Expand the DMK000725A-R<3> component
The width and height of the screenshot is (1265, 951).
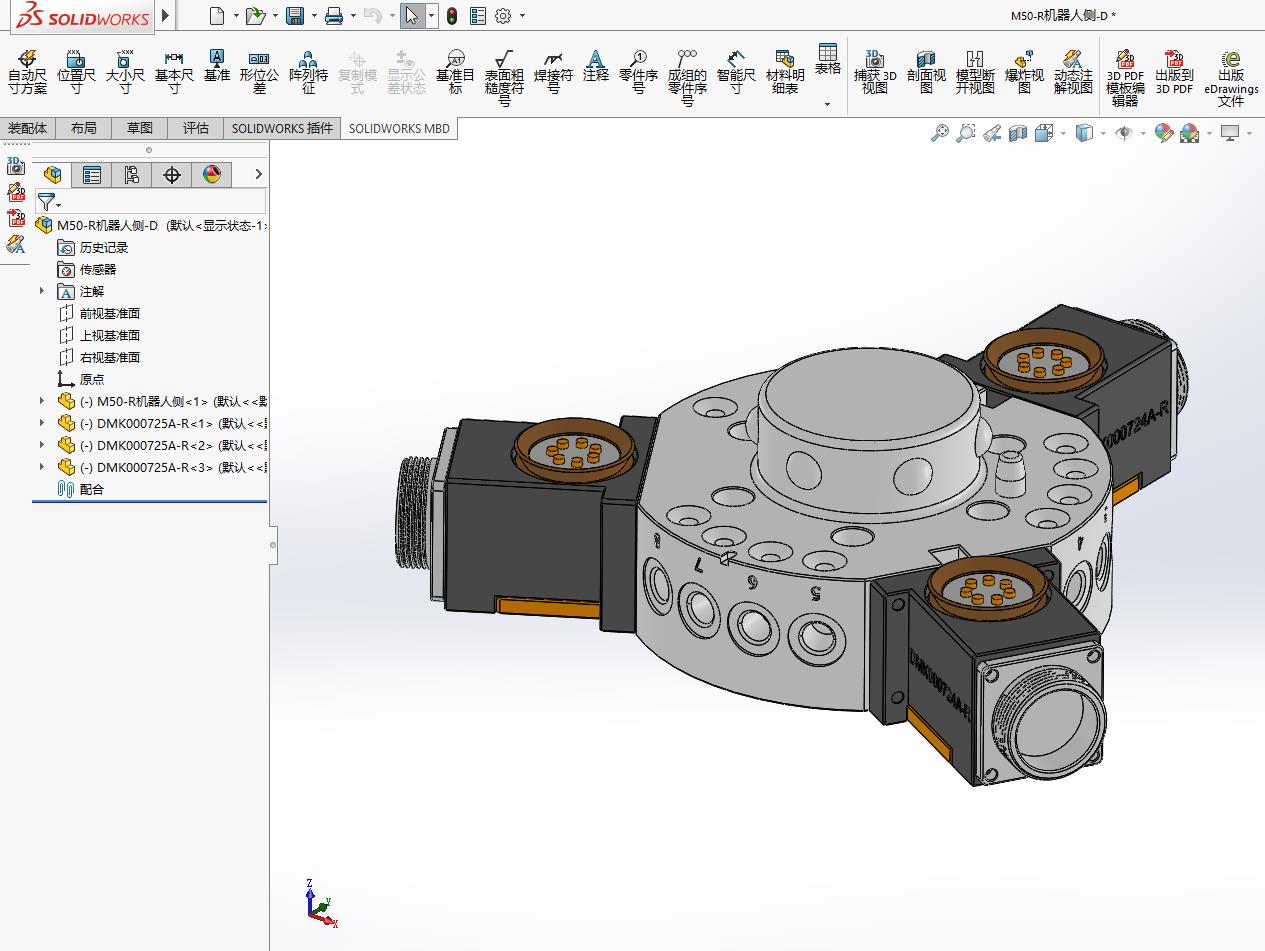(42, 467)
